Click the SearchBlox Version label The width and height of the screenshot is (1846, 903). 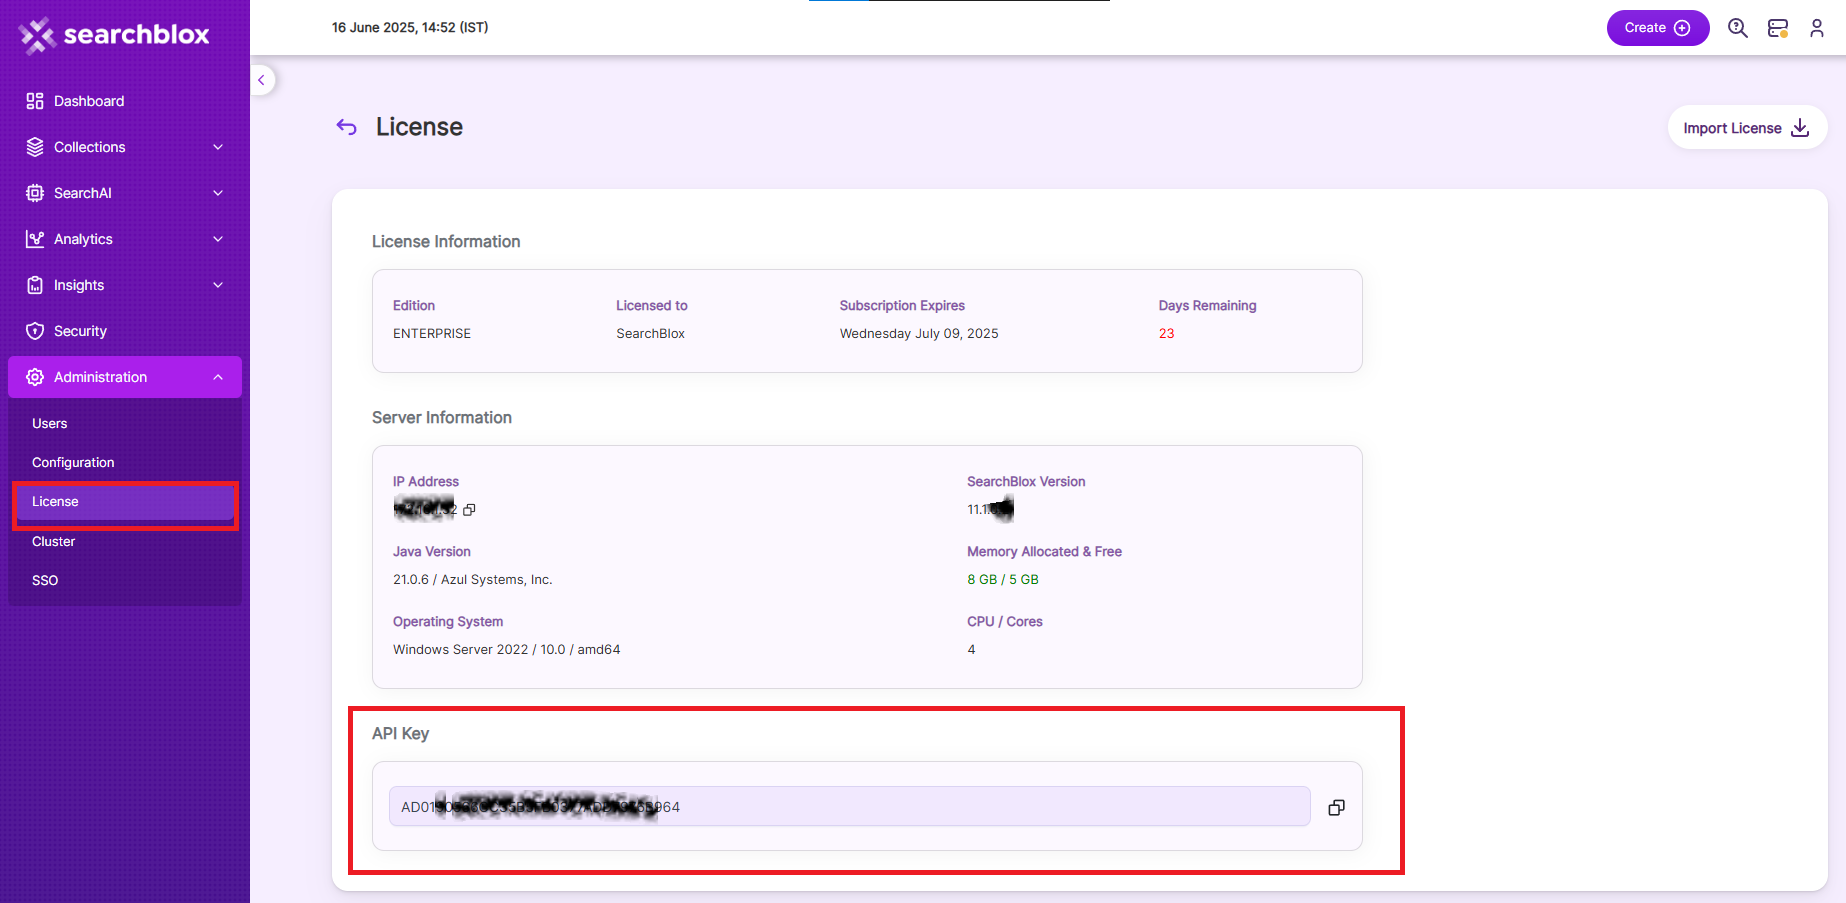[x=1026, y=482]
